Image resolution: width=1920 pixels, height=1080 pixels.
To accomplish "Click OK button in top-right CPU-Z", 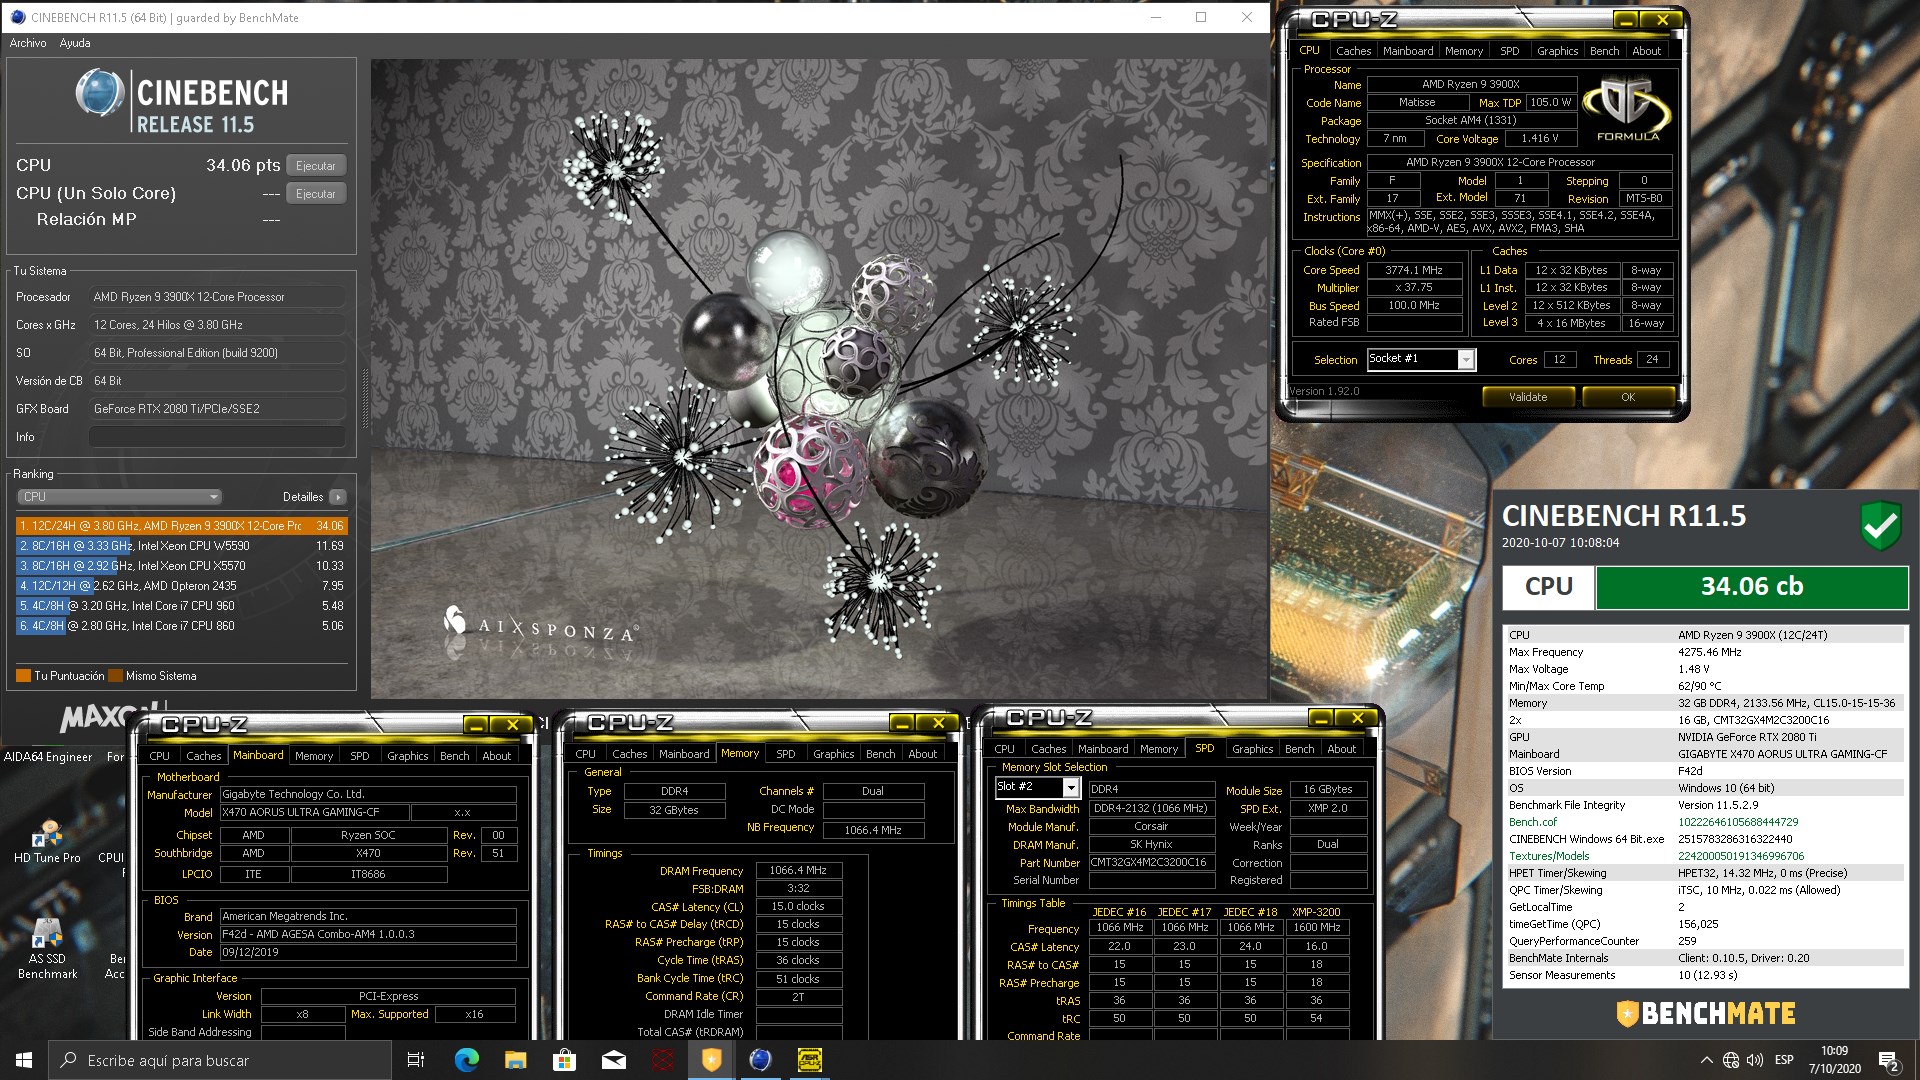I will click(x=1627, y=397).
